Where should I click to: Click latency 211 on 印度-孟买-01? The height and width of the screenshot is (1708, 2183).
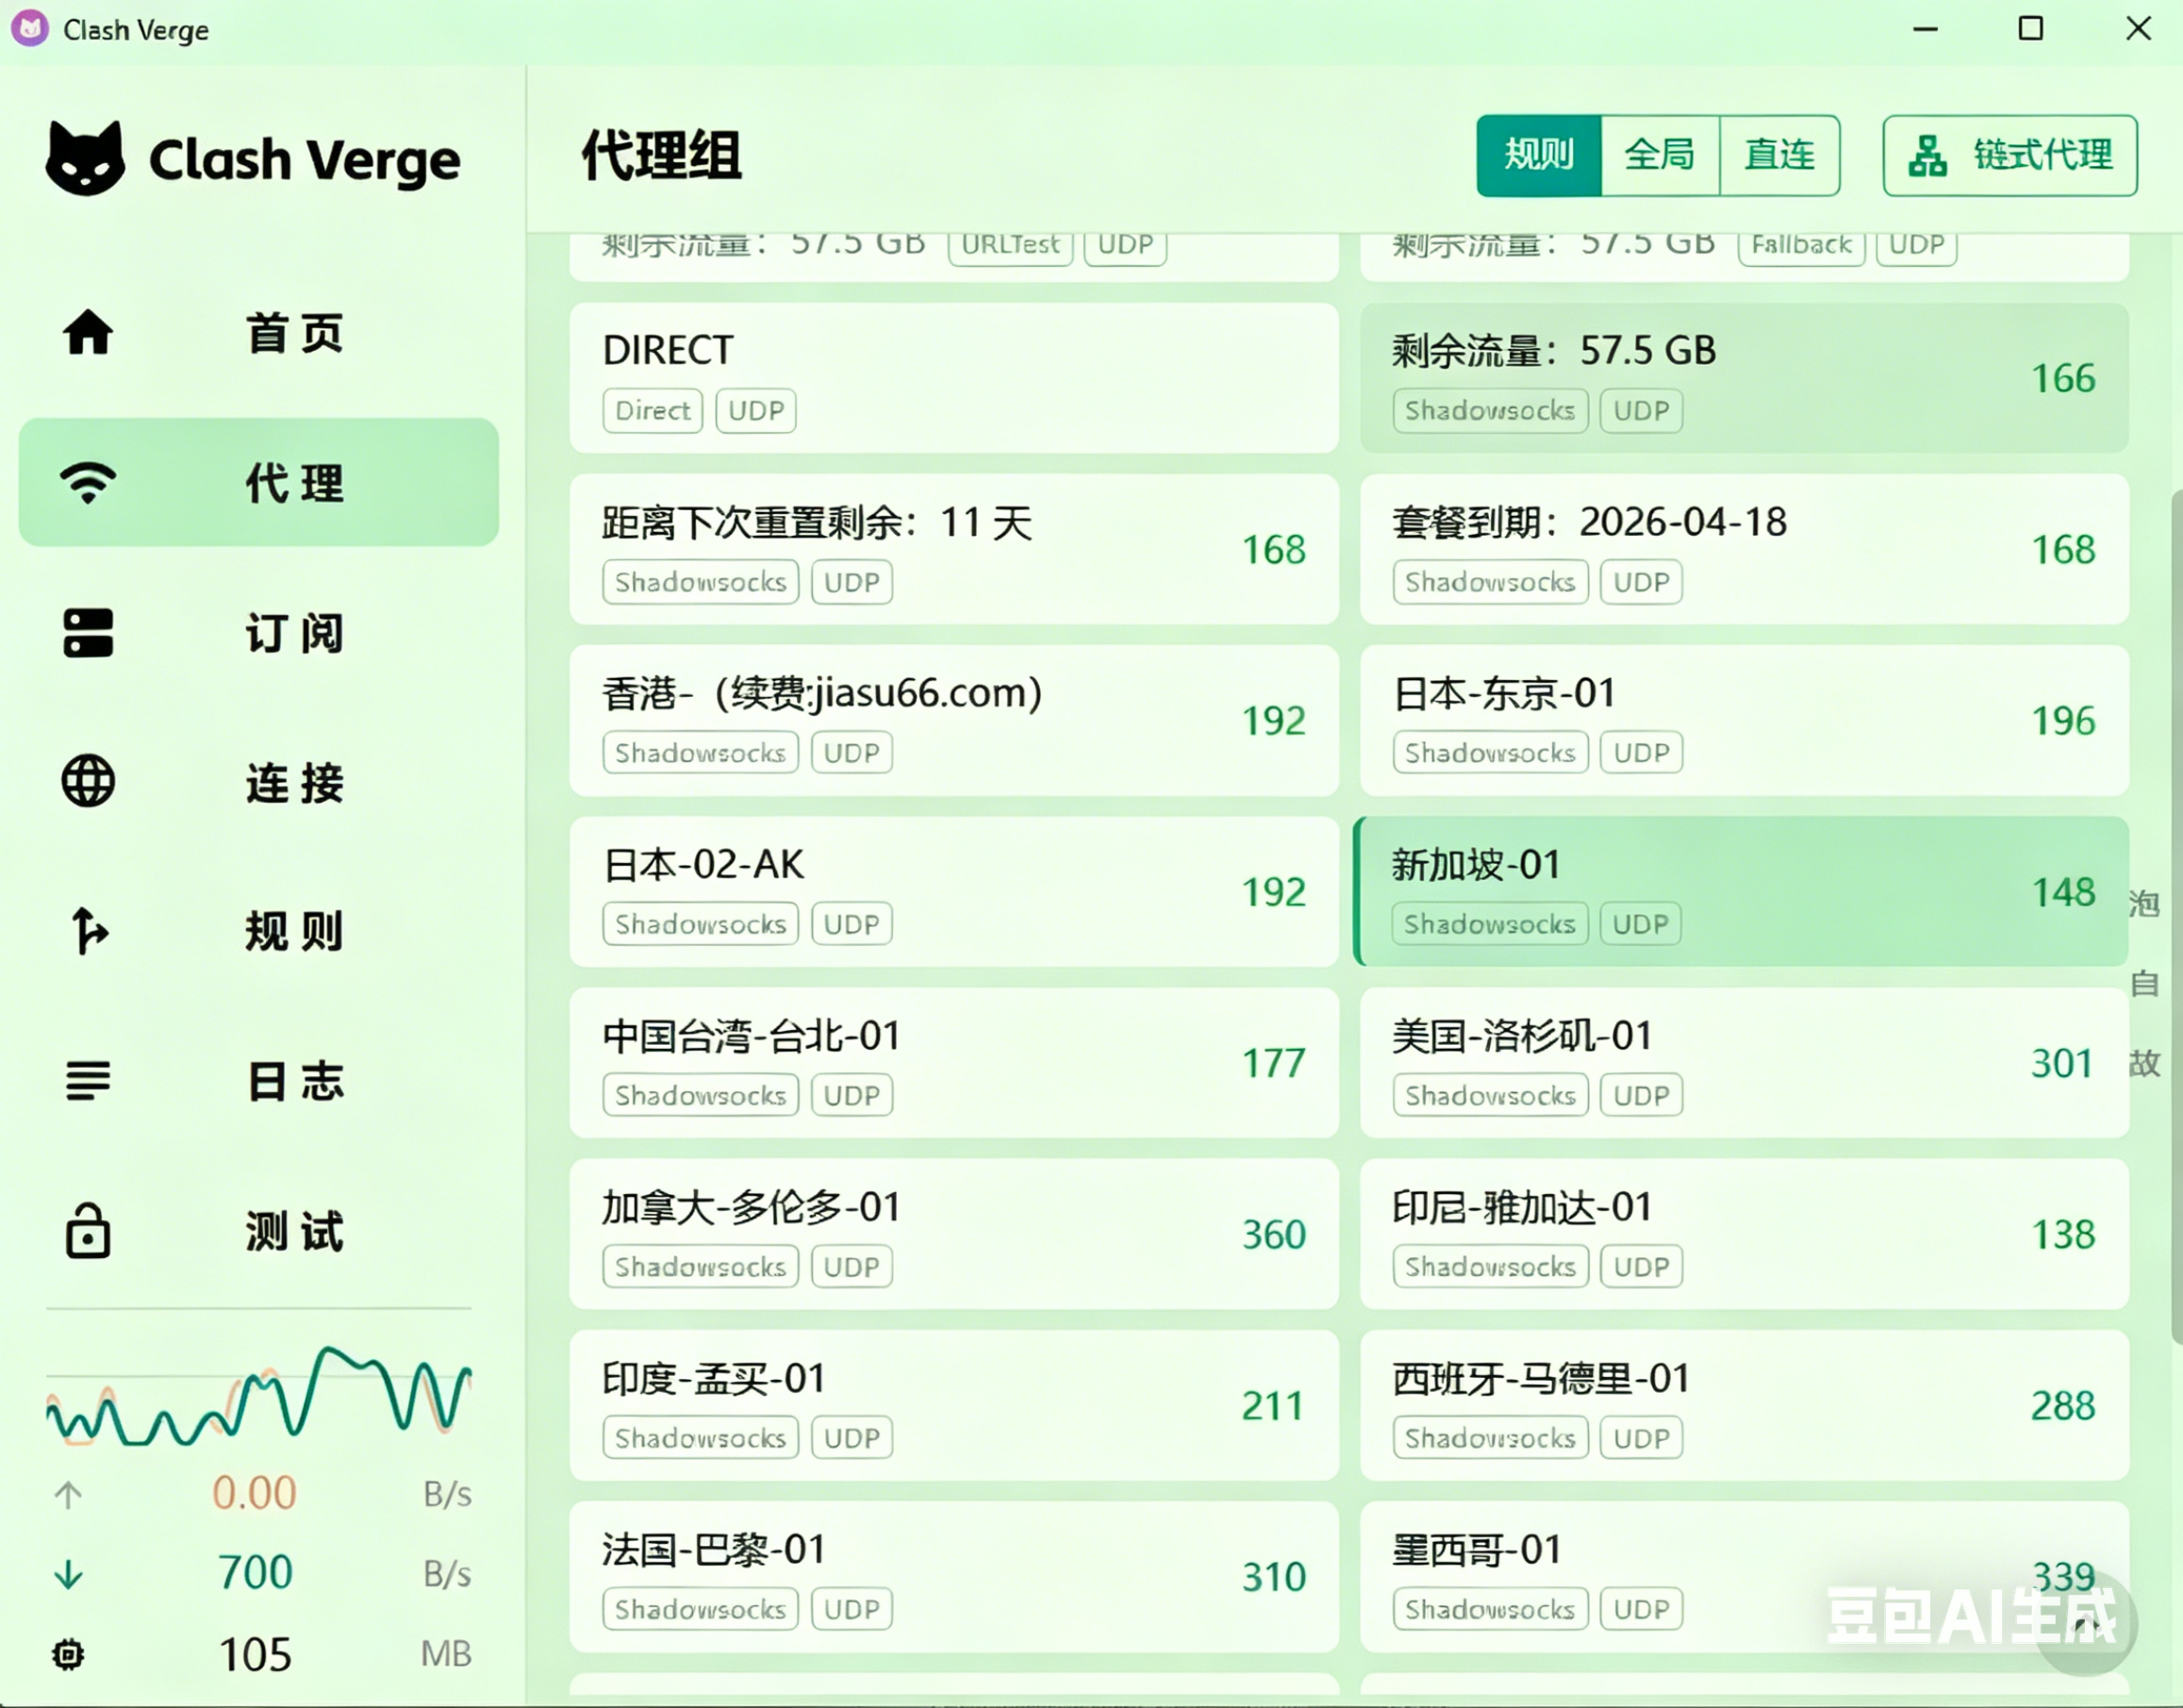pyautogui.click(x=1272, y=1406)
